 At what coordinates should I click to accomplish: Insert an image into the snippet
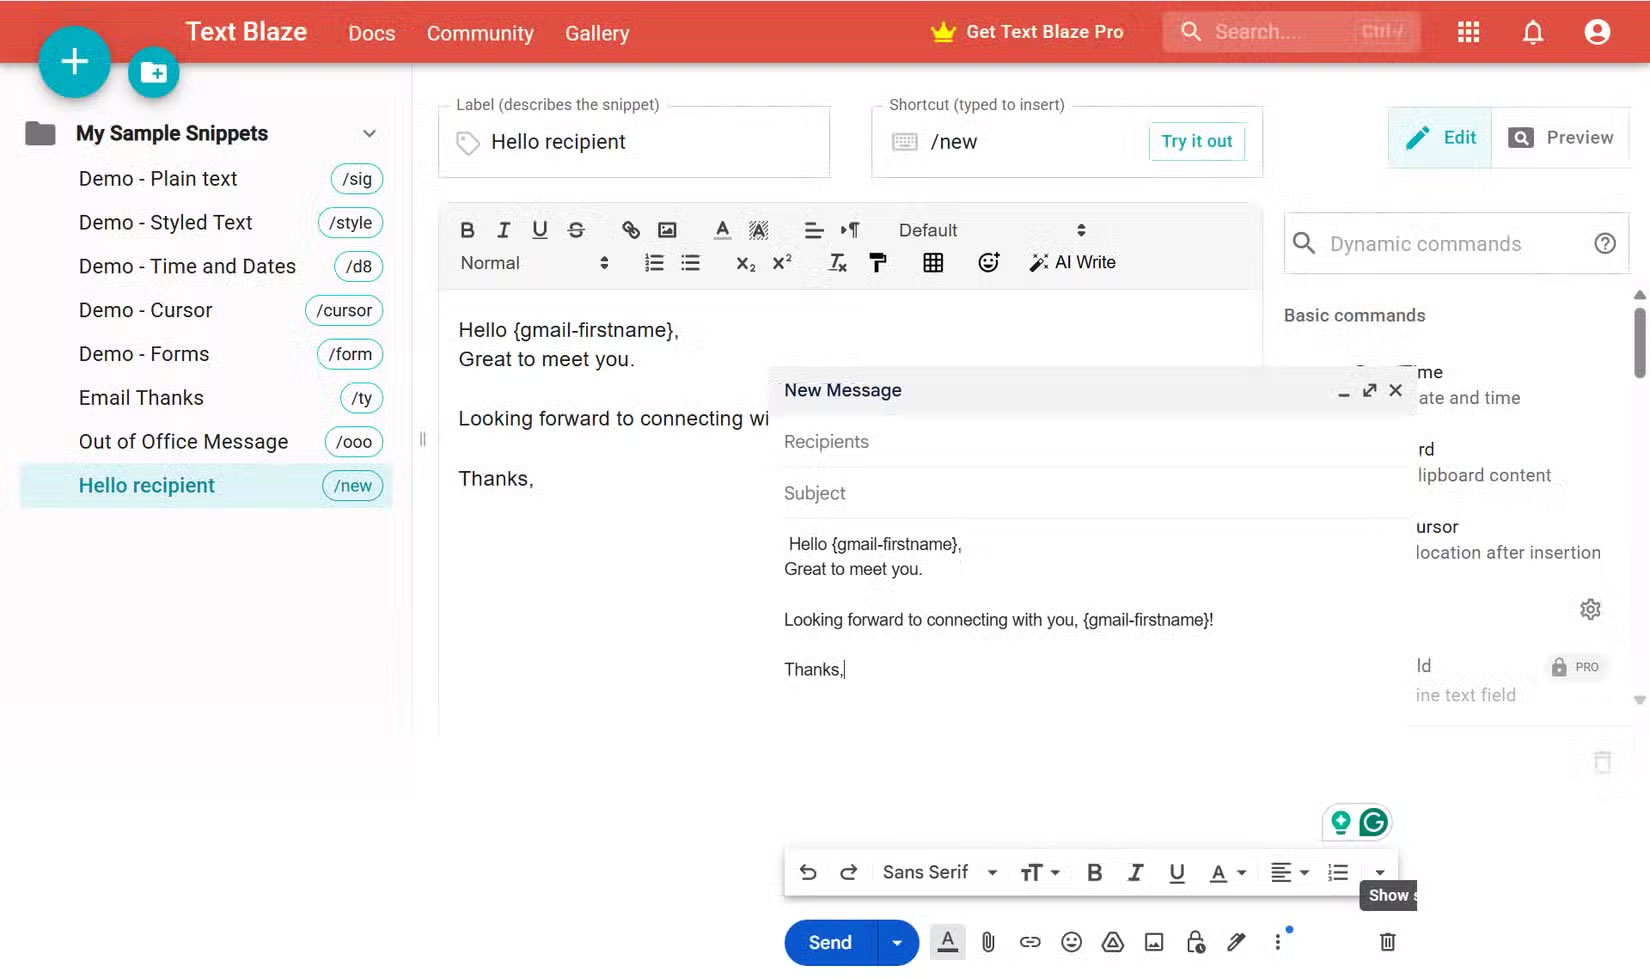pos(666,229)
